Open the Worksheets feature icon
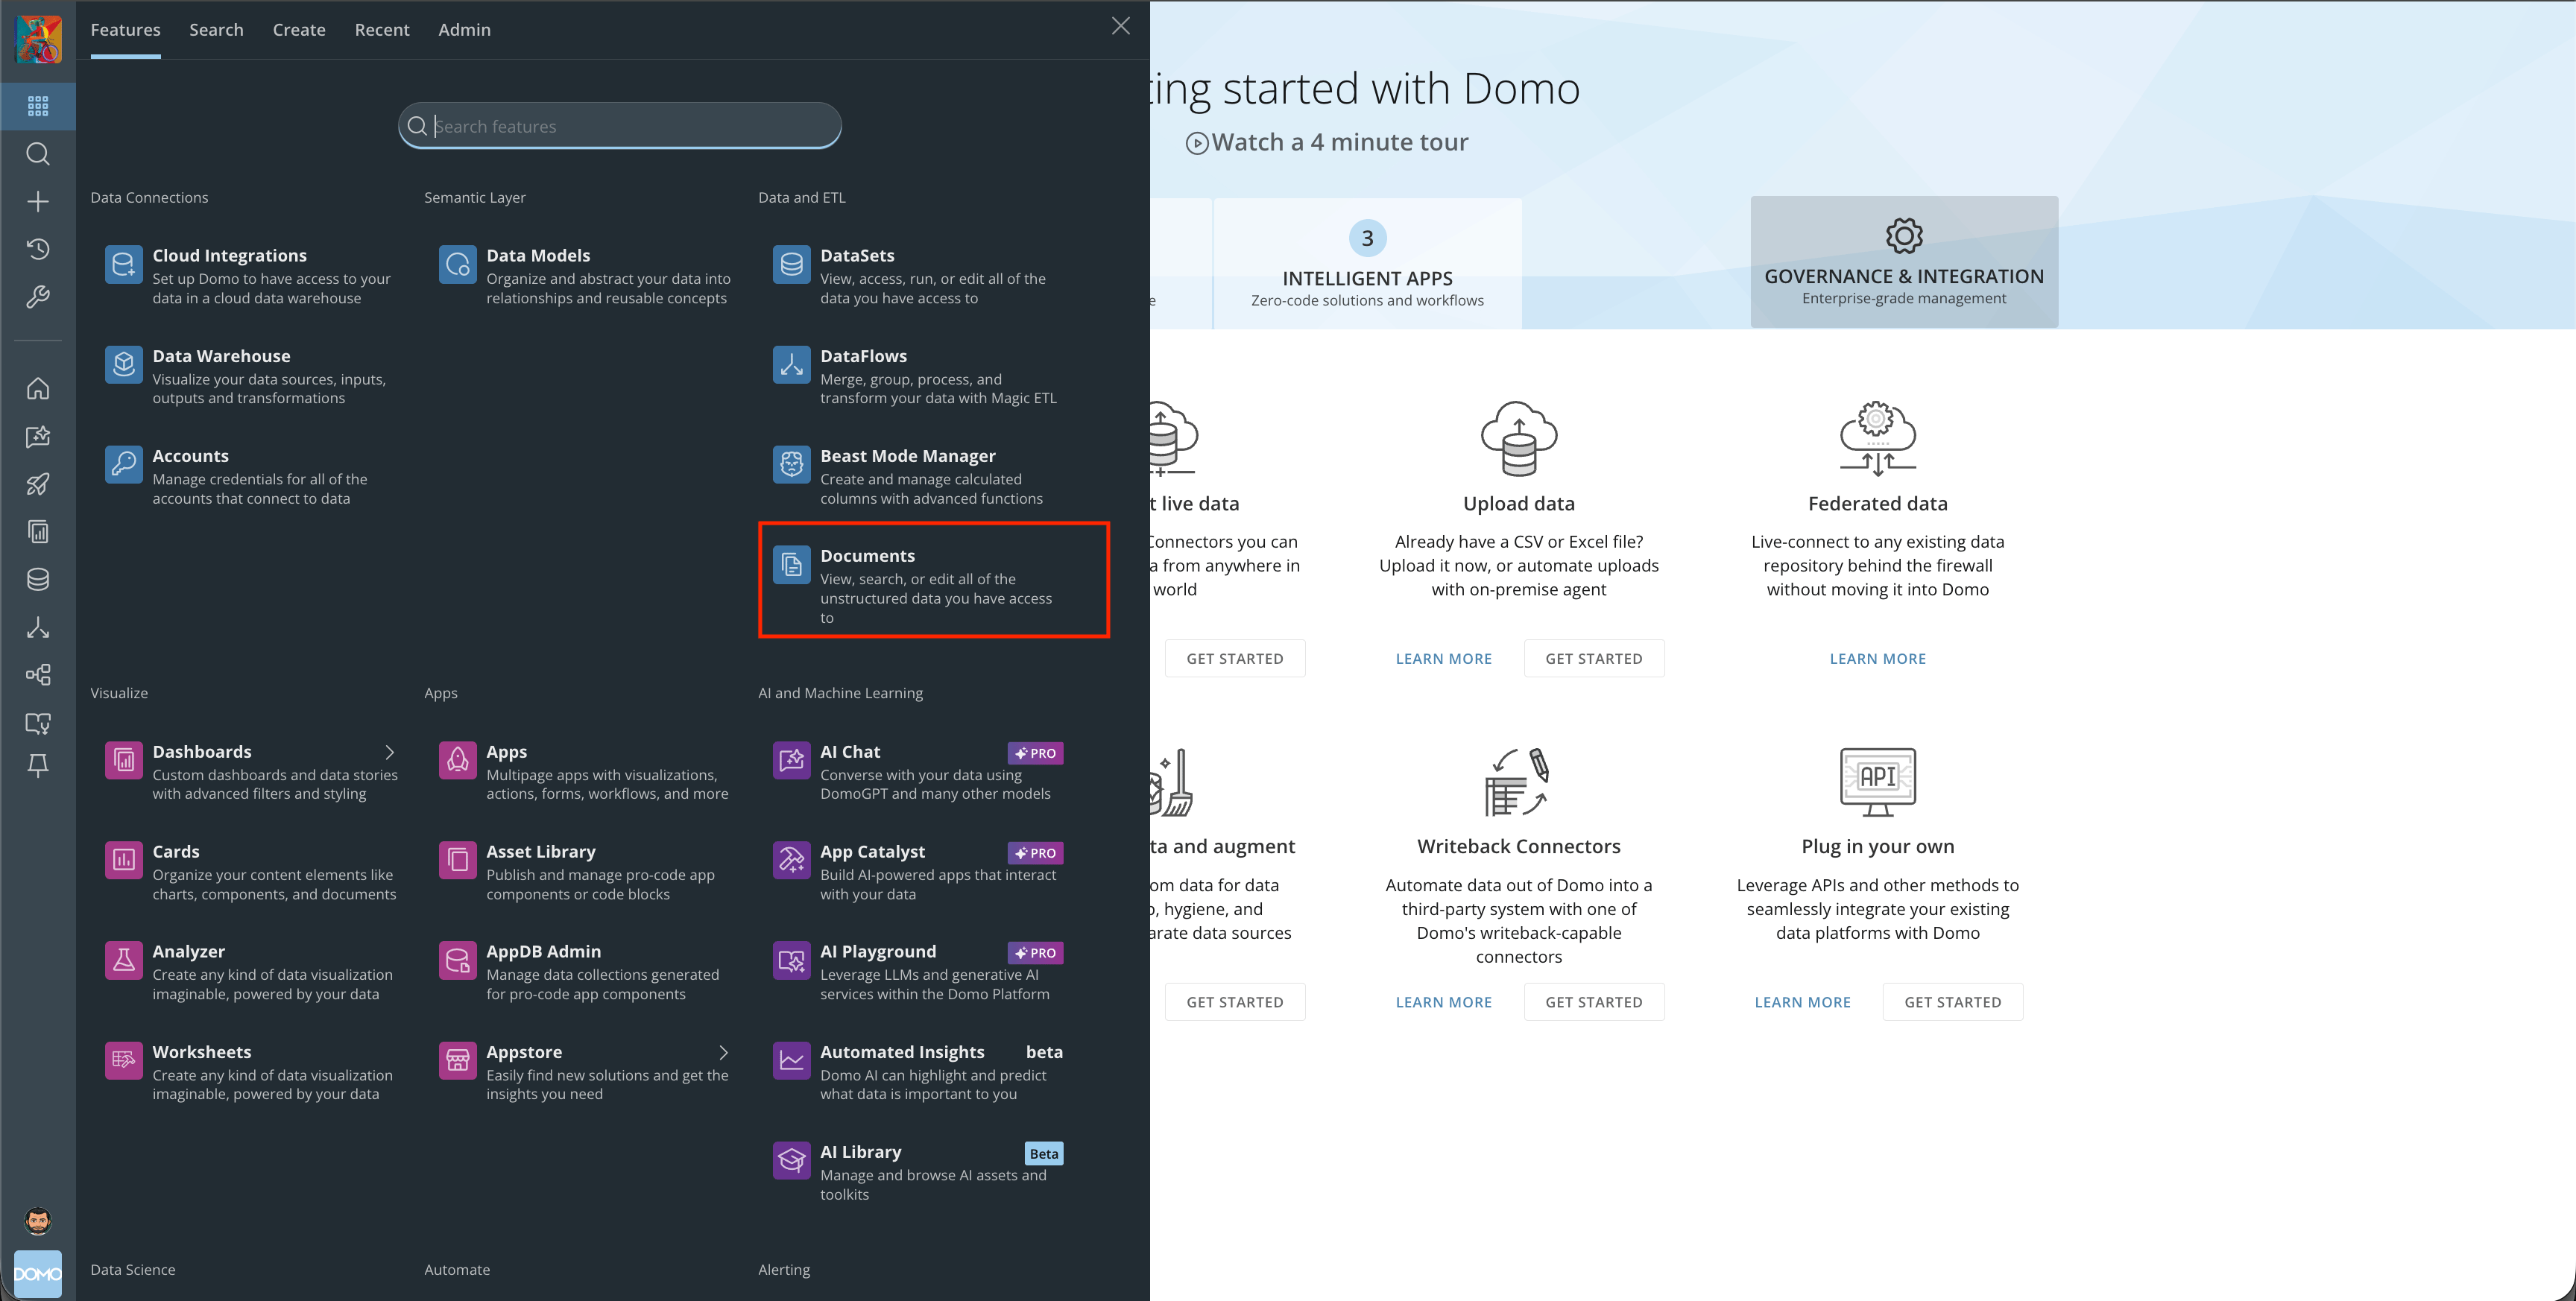 [x=124, y=1061]
